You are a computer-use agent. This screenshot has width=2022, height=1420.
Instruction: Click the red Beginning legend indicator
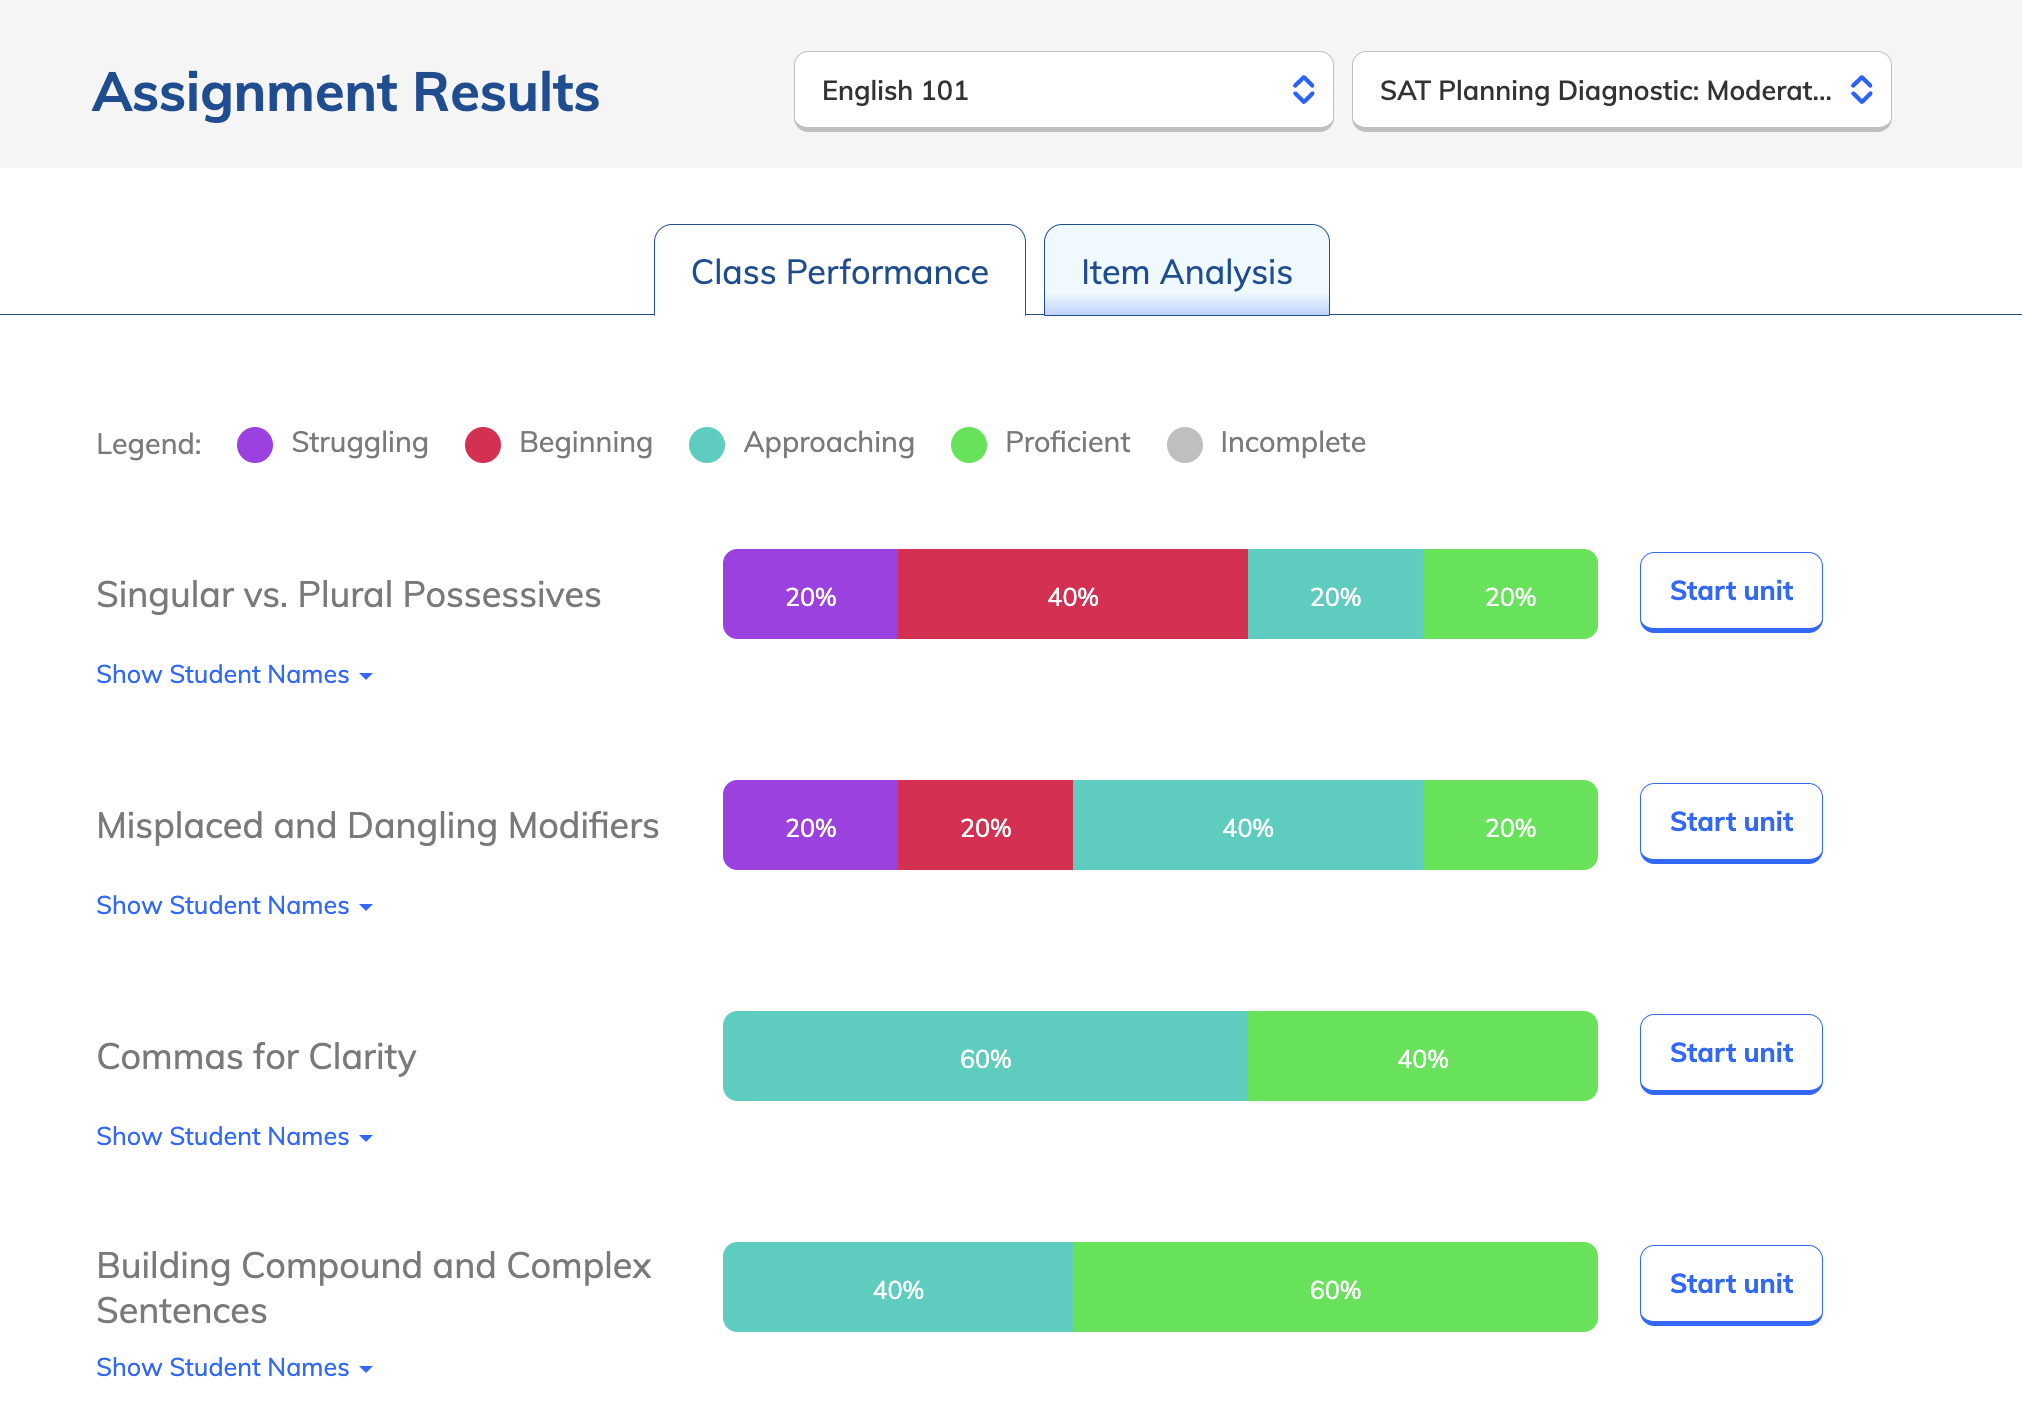click(x=483, y=444)
